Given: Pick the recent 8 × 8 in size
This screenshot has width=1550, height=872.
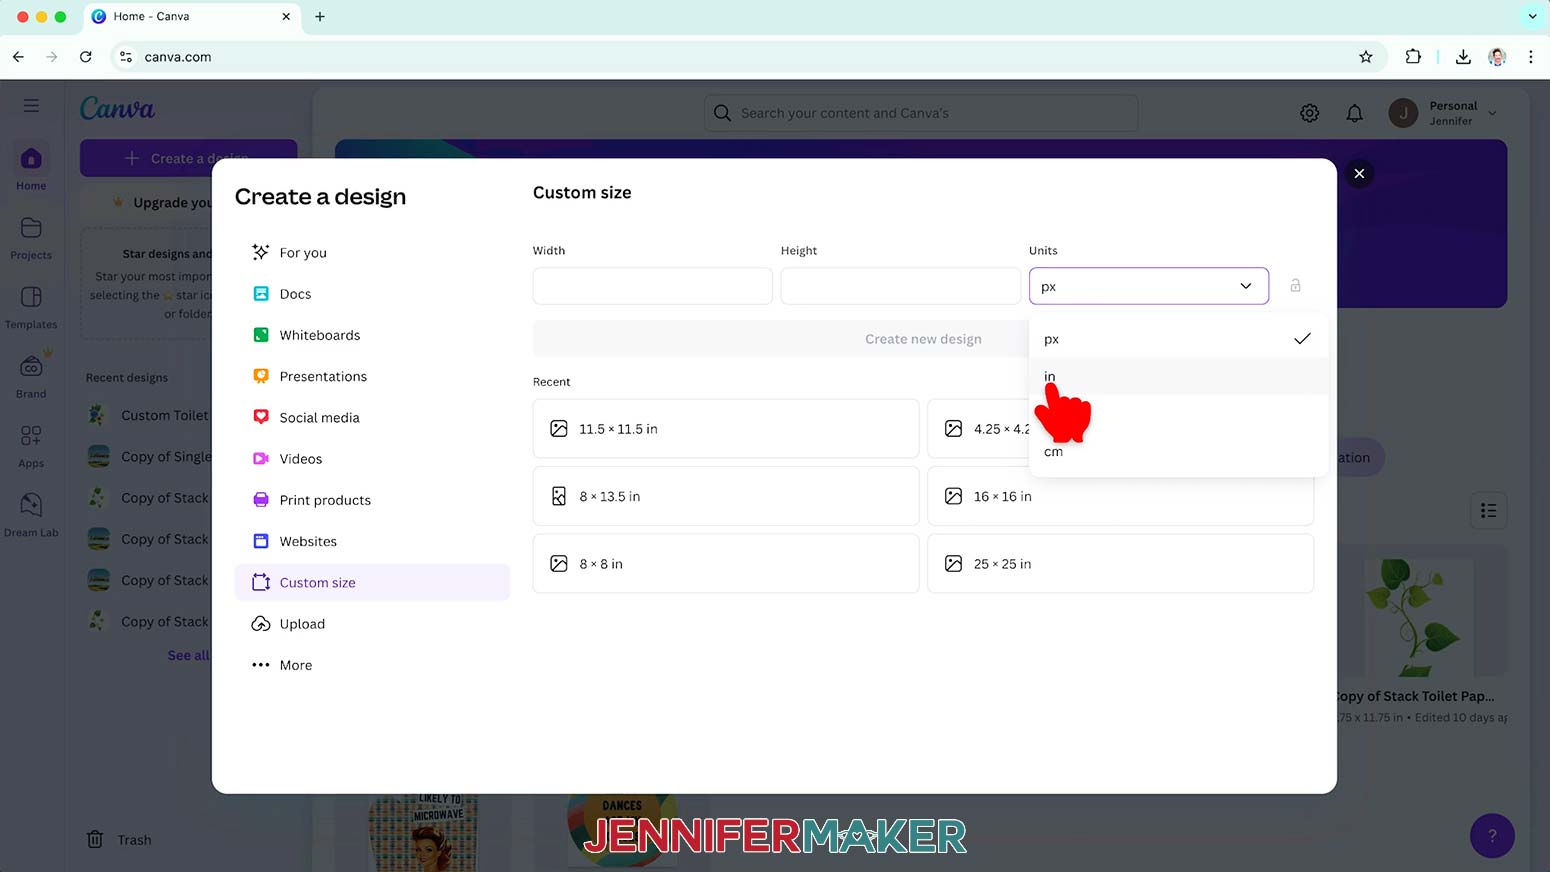Looking at the screenshot, I should click(726, 564).
